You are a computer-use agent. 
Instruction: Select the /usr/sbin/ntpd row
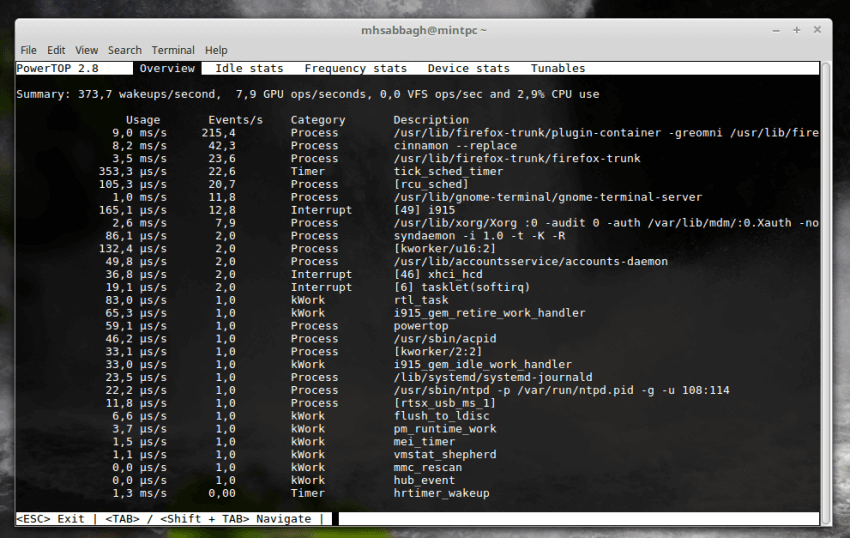pyautogui.click(x=417, y=390)
